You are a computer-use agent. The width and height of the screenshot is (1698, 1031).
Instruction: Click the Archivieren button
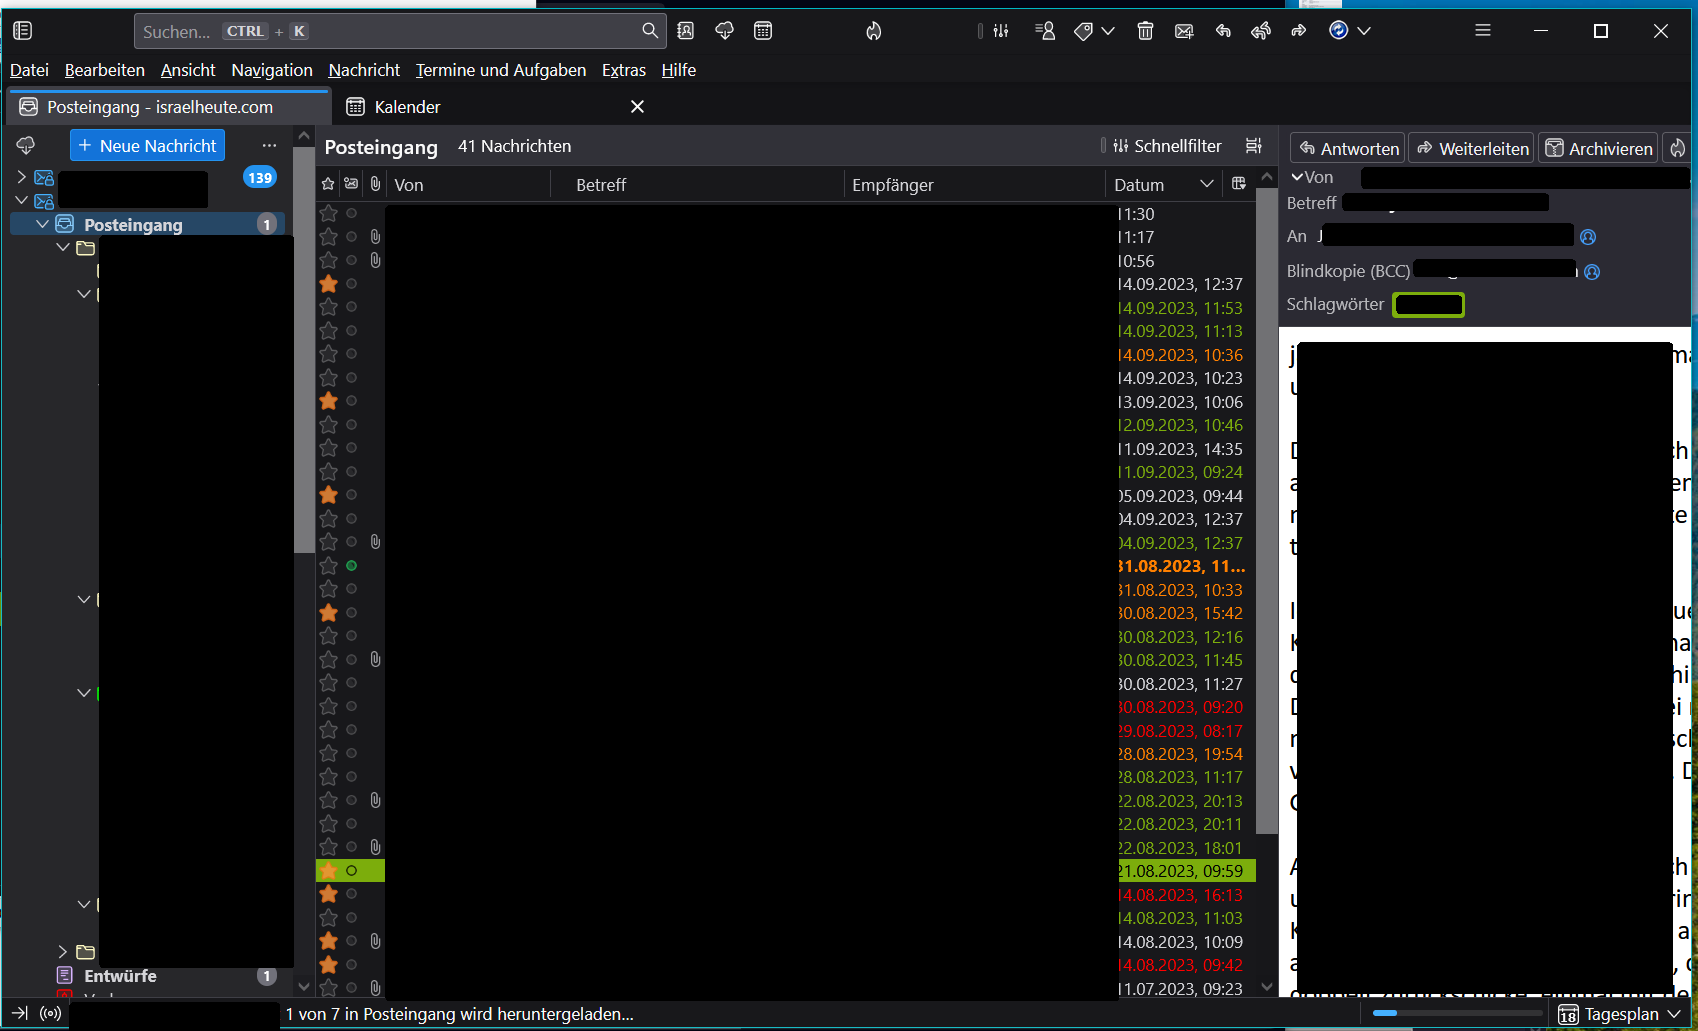click(1598, 148)
